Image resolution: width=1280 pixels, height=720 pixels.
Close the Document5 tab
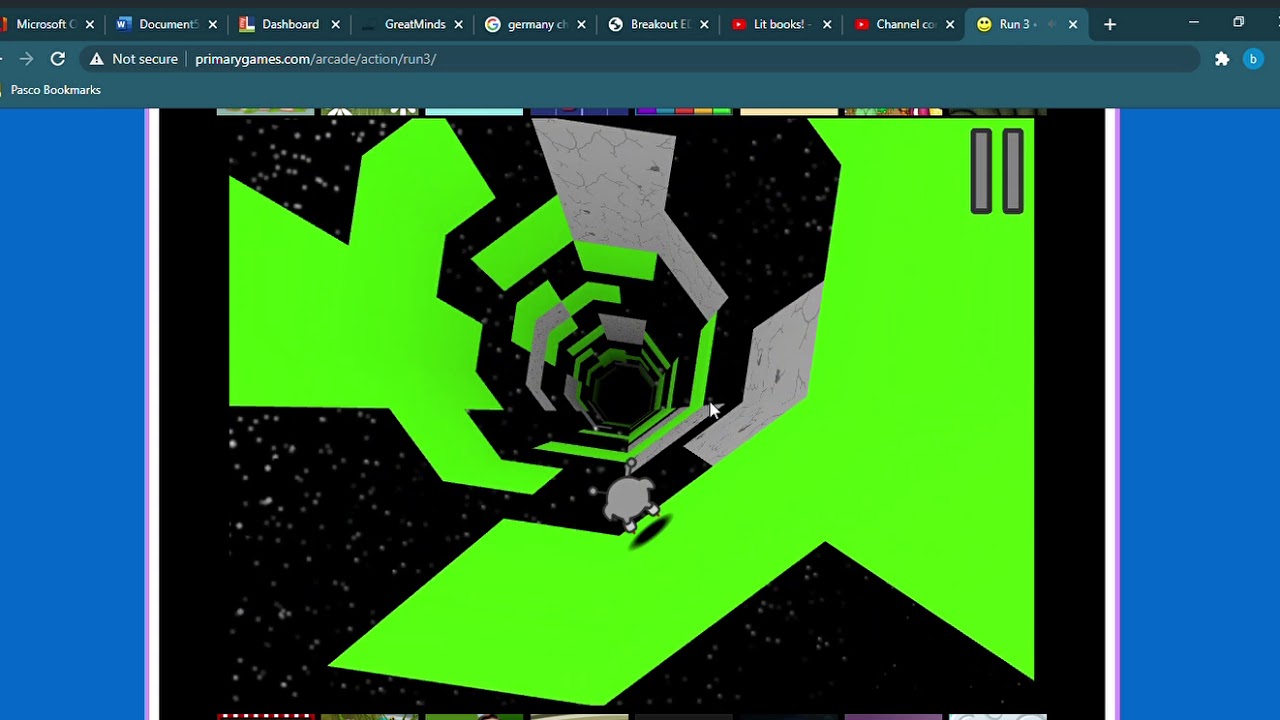[x=212, y=24]
